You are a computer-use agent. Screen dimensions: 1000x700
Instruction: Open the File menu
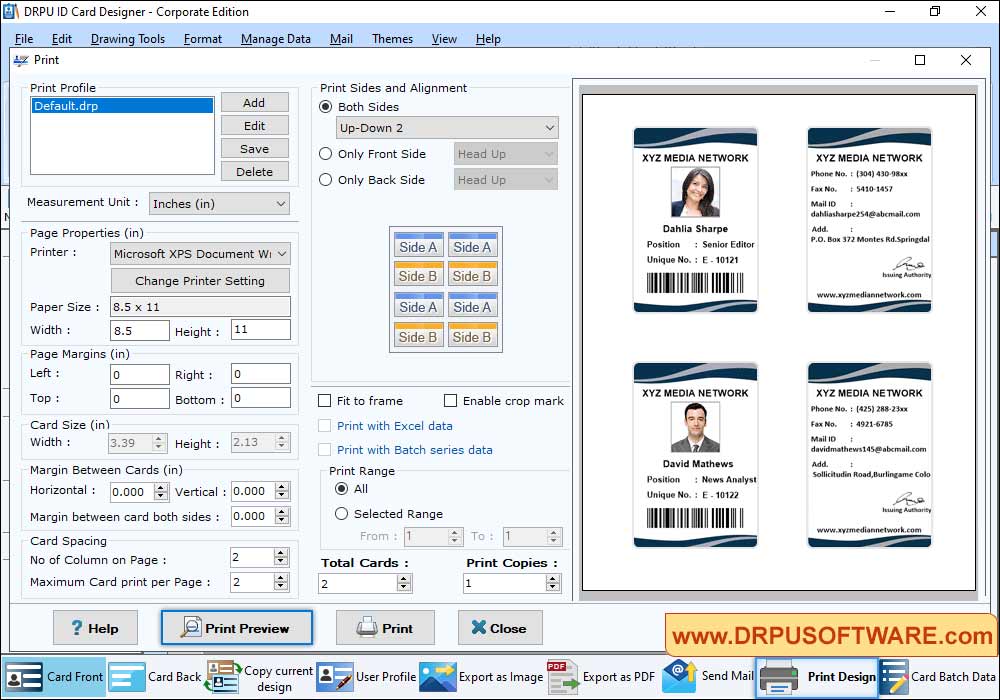[24, 39]
